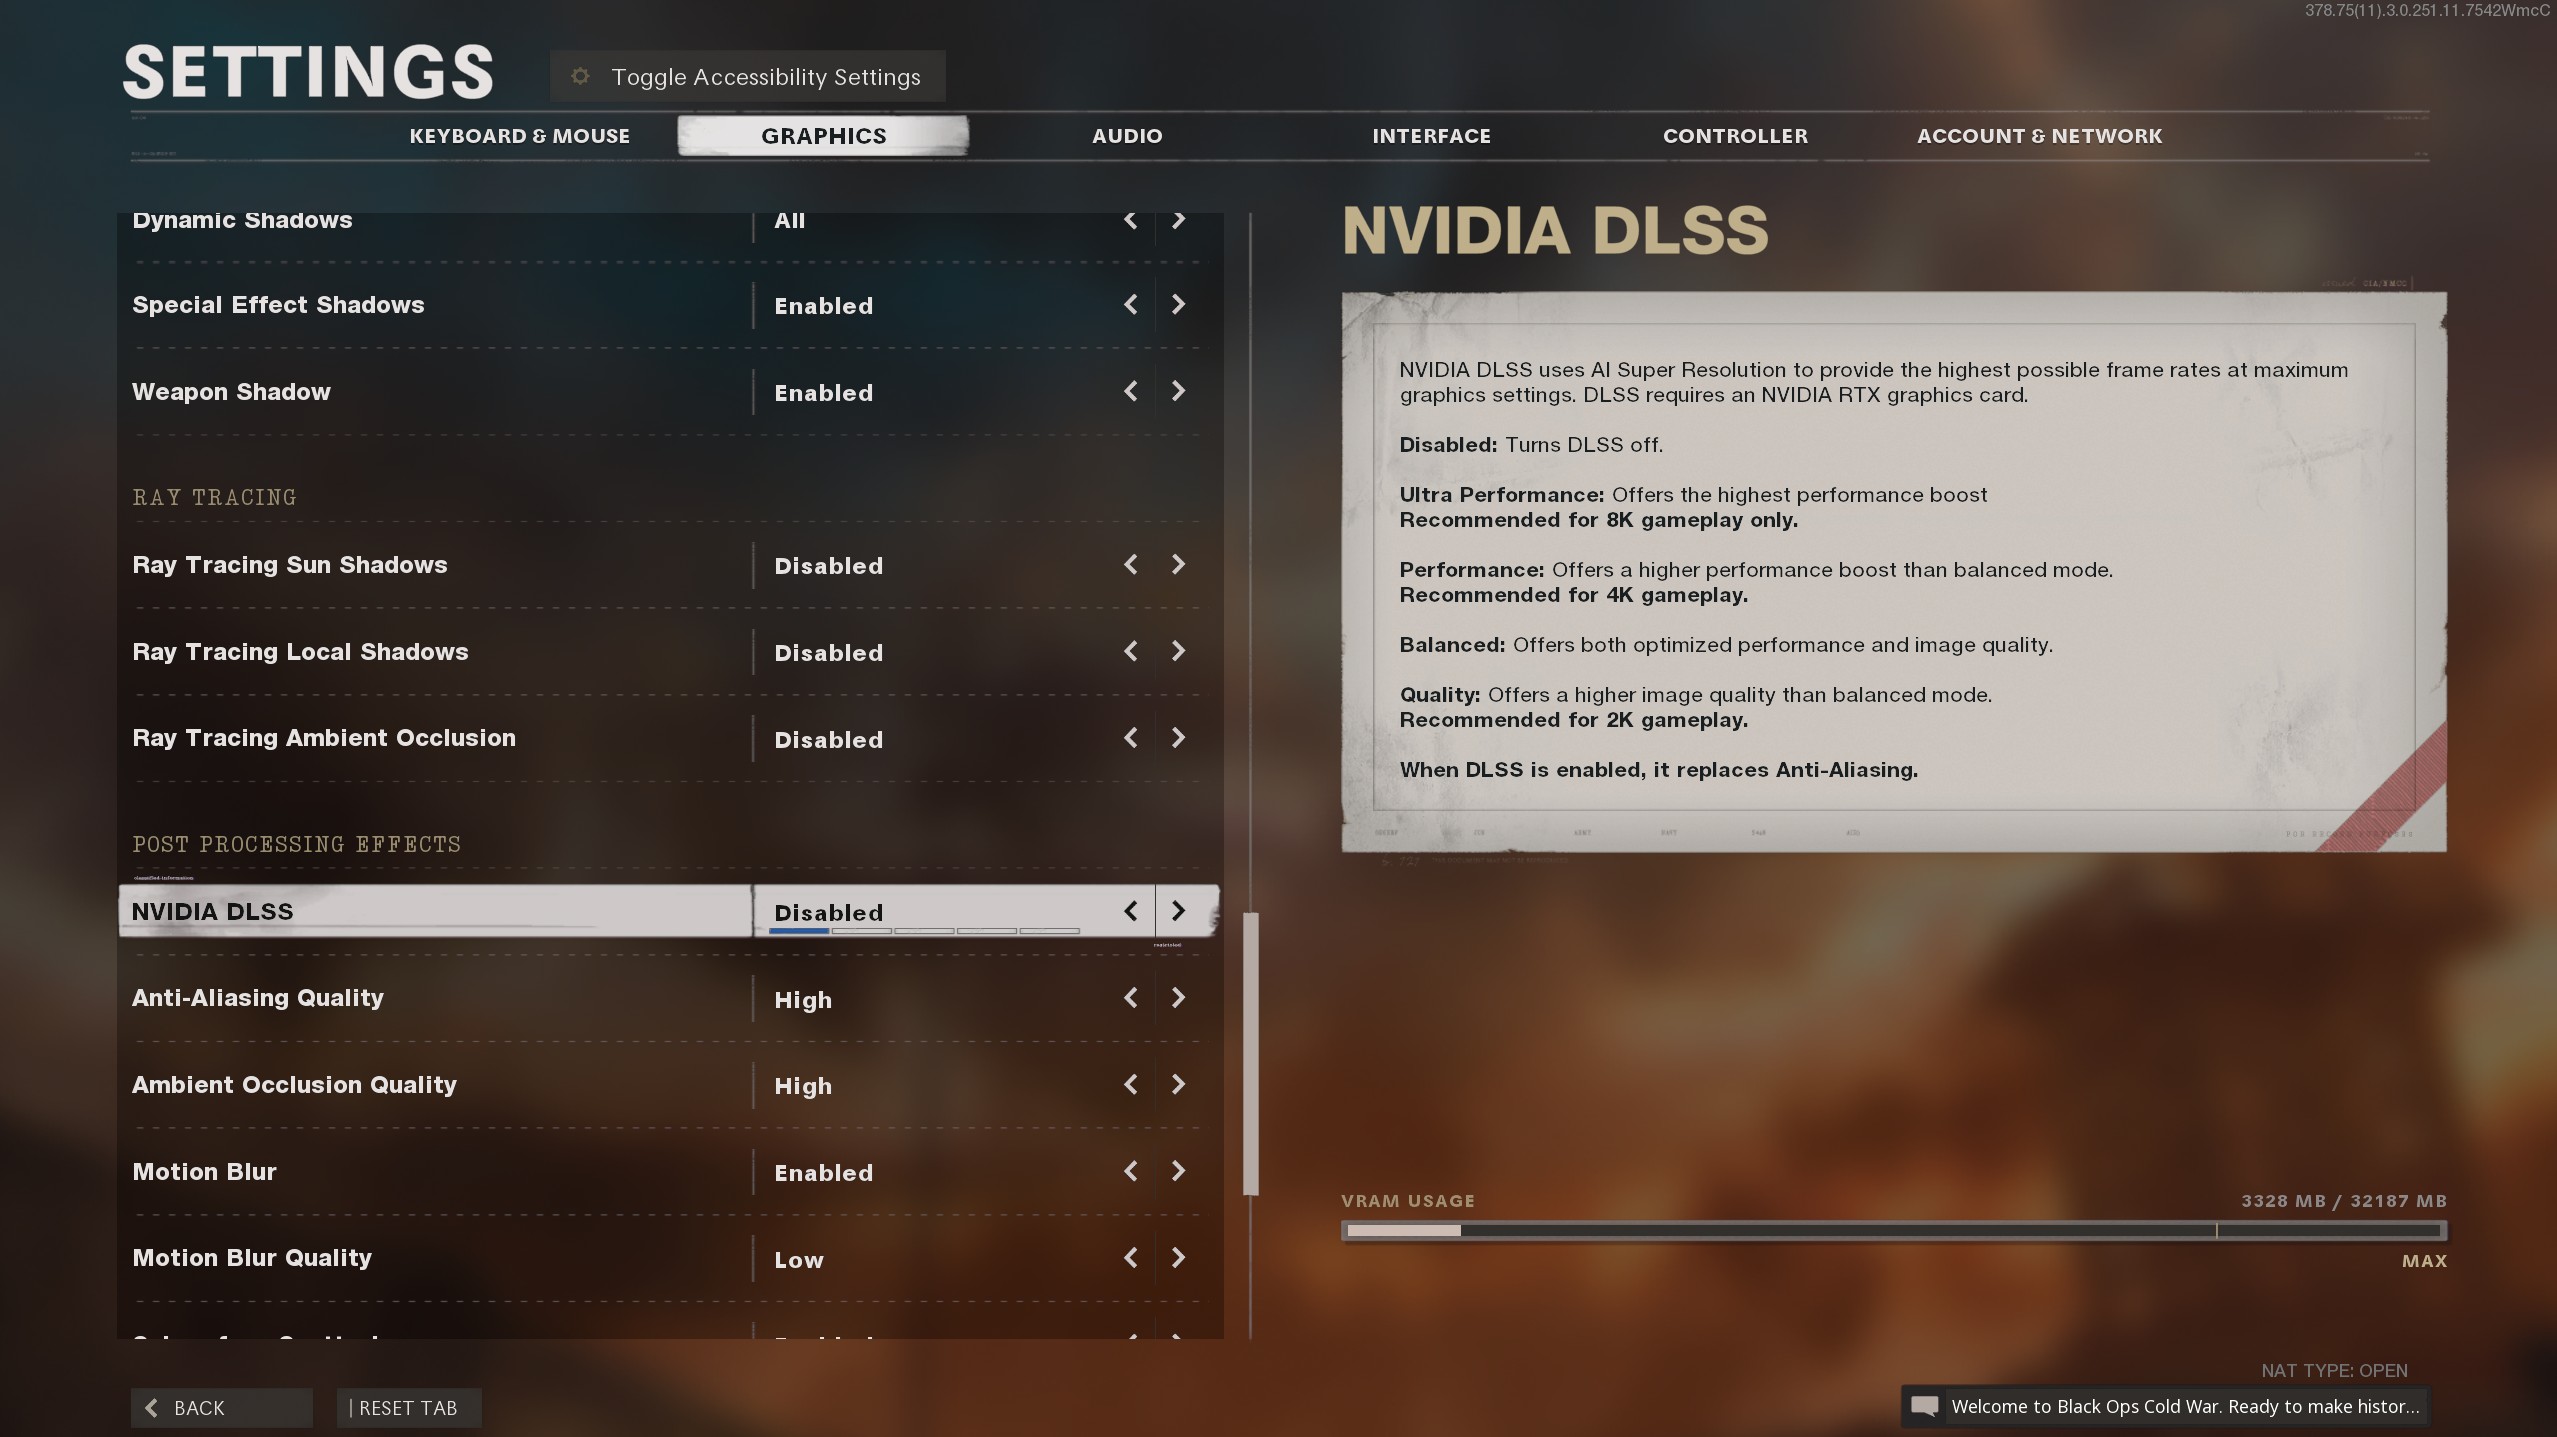Open the Audio tab
Screen dimensions: 2557x1437
(1127, 136)
